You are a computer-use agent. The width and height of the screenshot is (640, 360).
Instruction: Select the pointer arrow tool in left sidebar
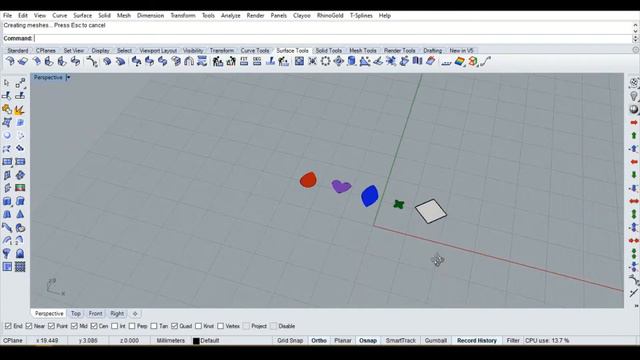pos(7,83)
